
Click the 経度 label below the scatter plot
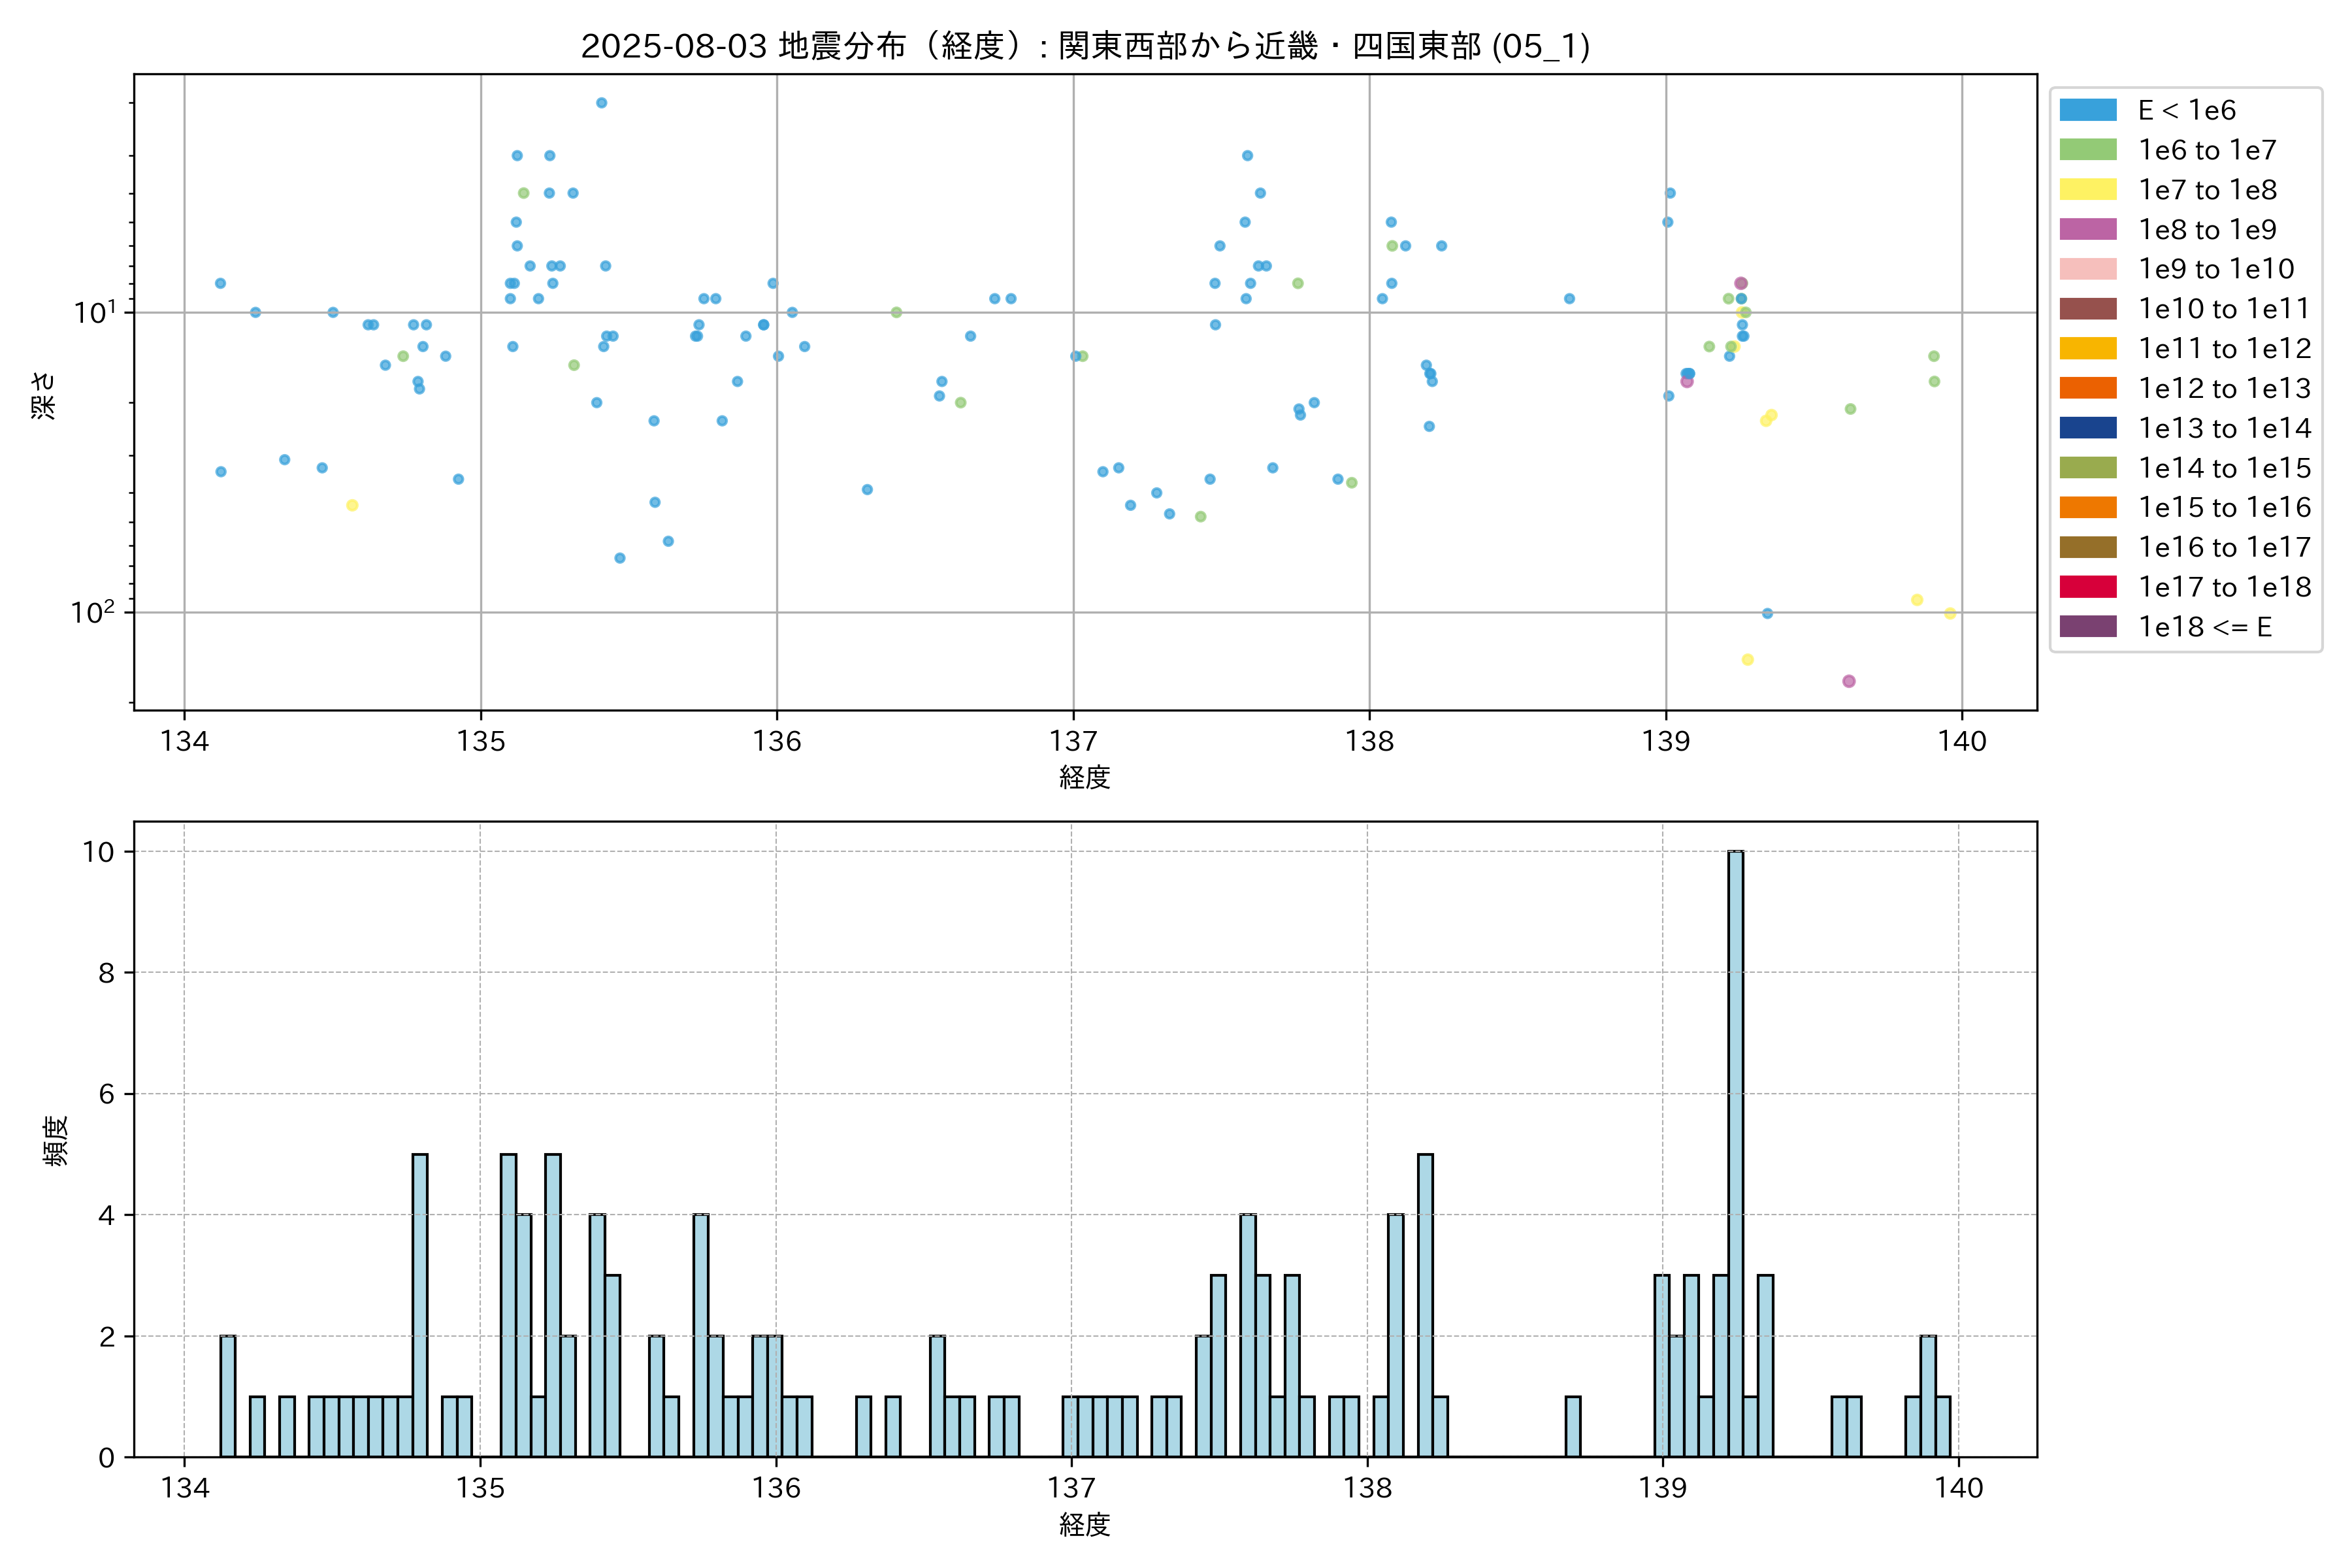[1085, 777]
